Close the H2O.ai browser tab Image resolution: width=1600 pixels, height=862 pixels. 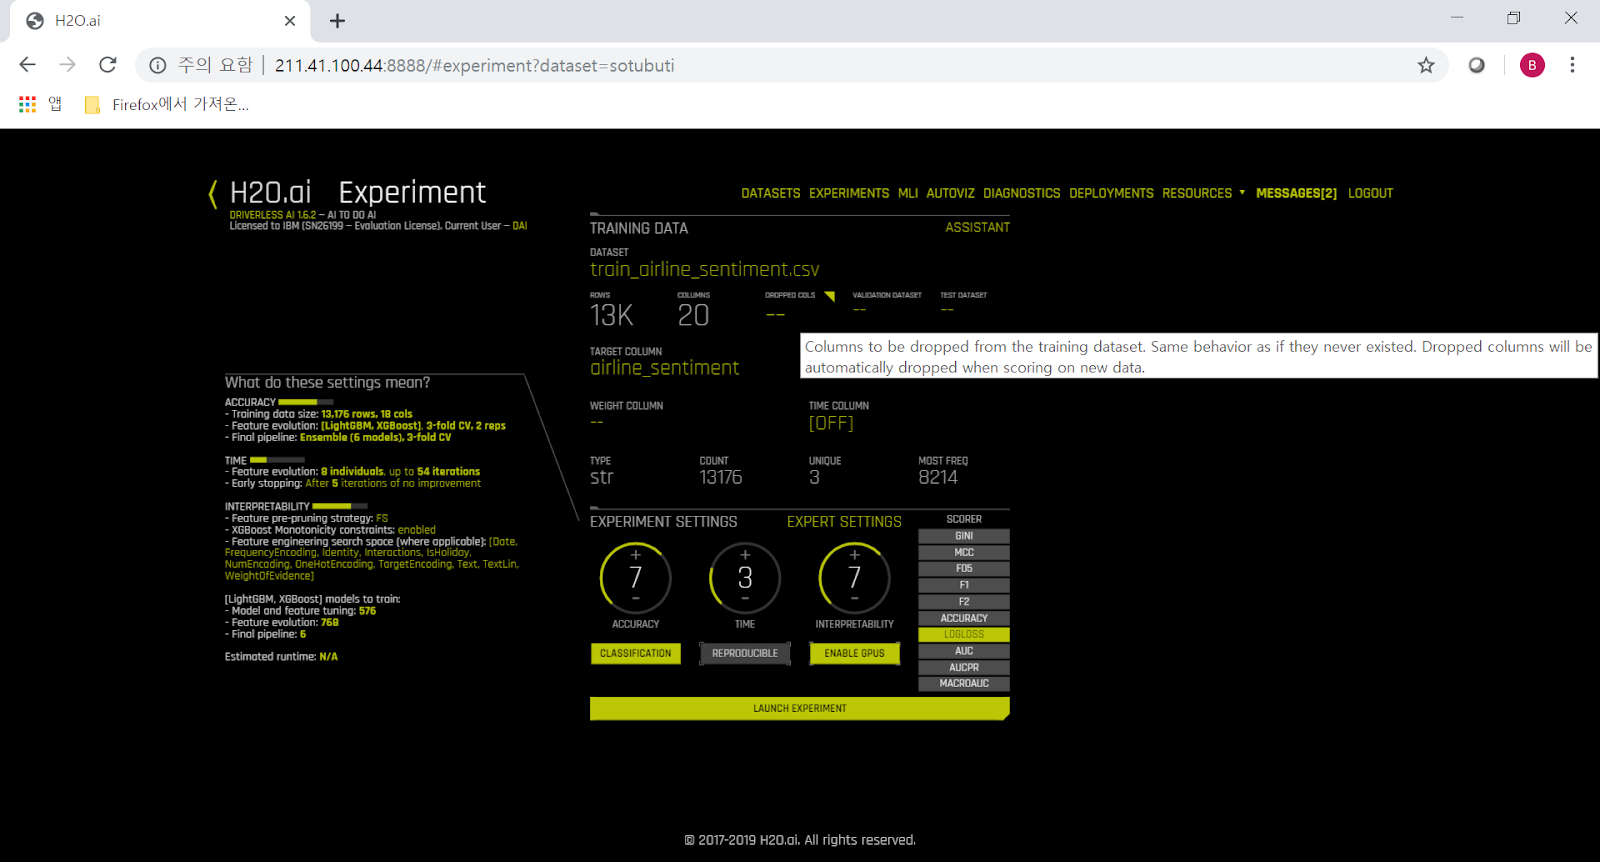[x=290, y=21]
